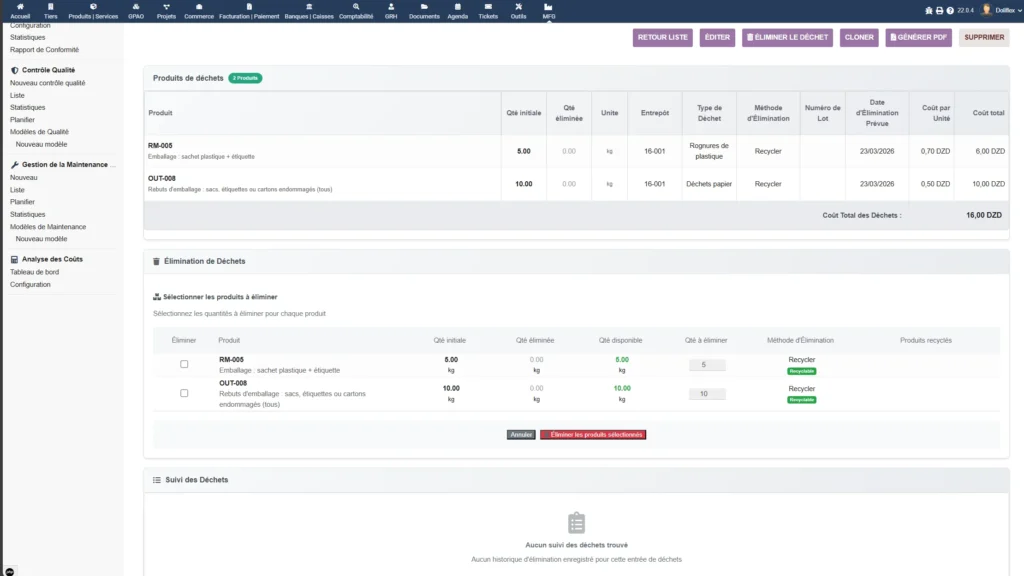Click the Retour Liste button
Viewport: 1024px width, 576px height.
[662, 37]
